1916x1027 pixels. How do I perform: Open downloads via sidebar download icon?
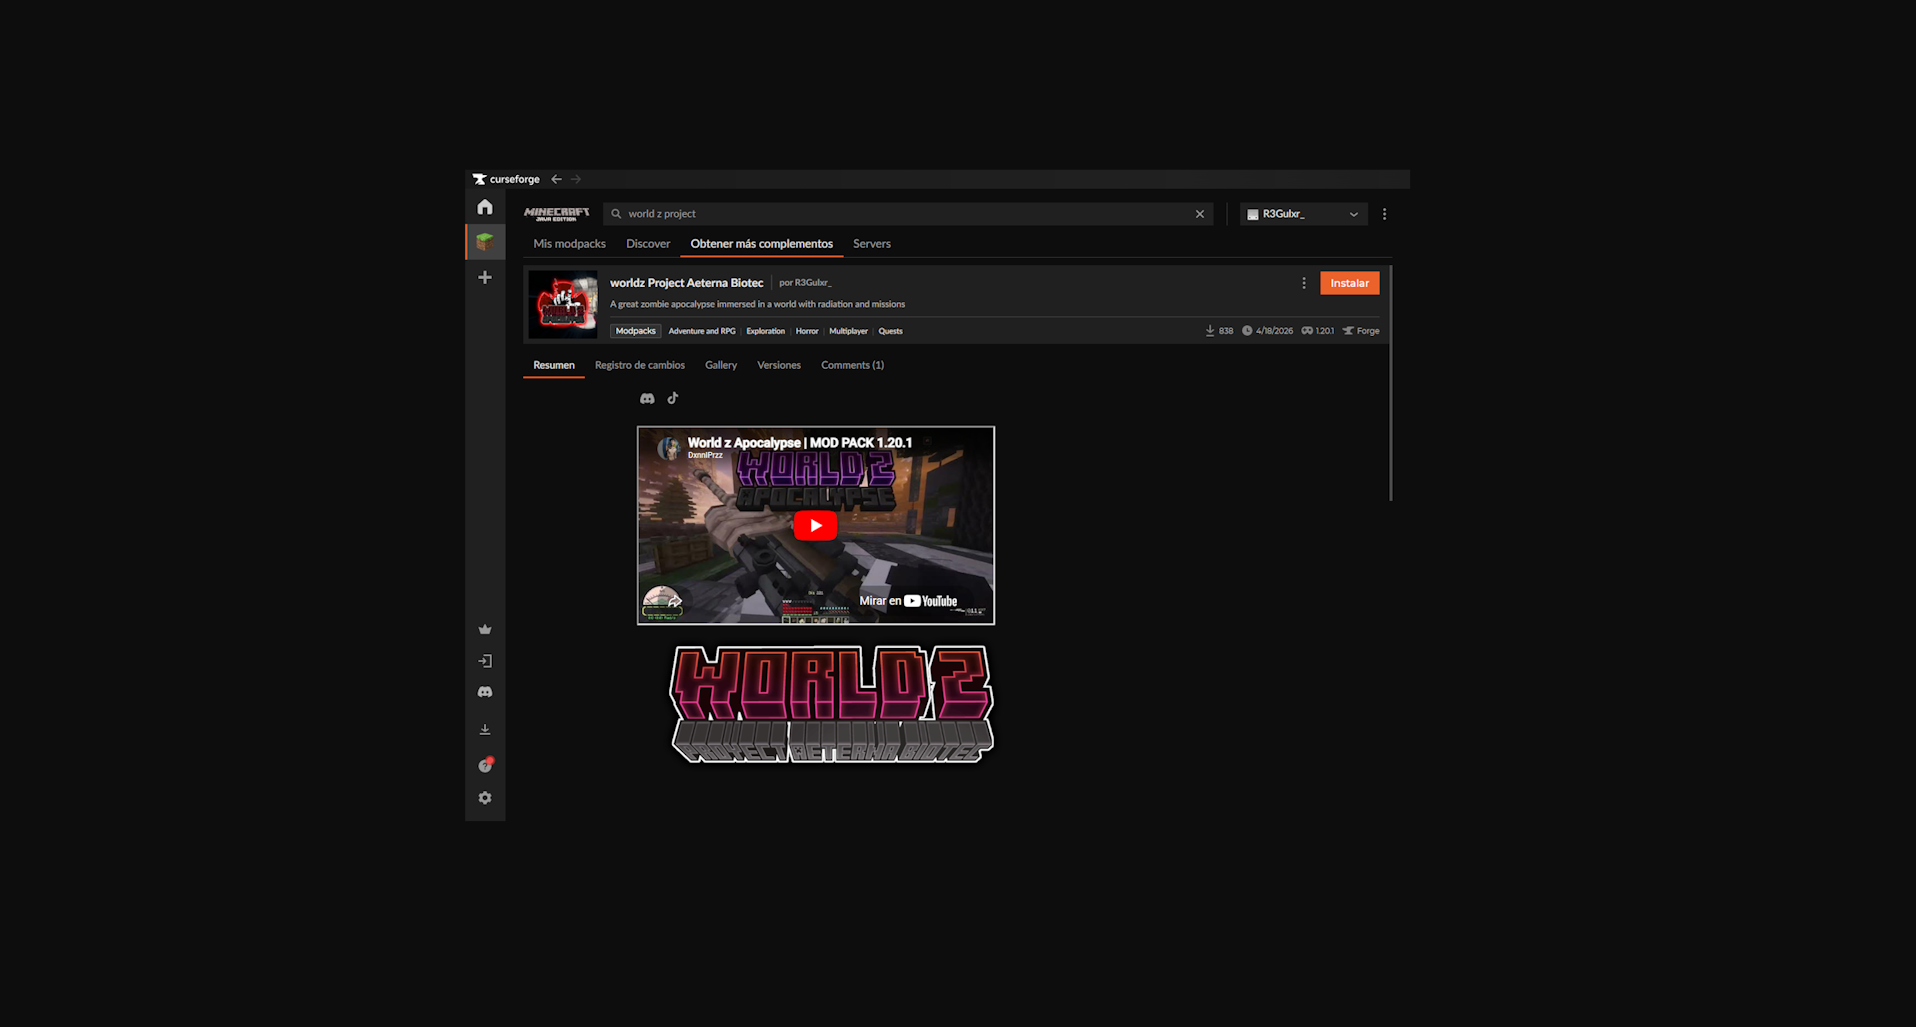pyautogui.click(x=485, y=730)
